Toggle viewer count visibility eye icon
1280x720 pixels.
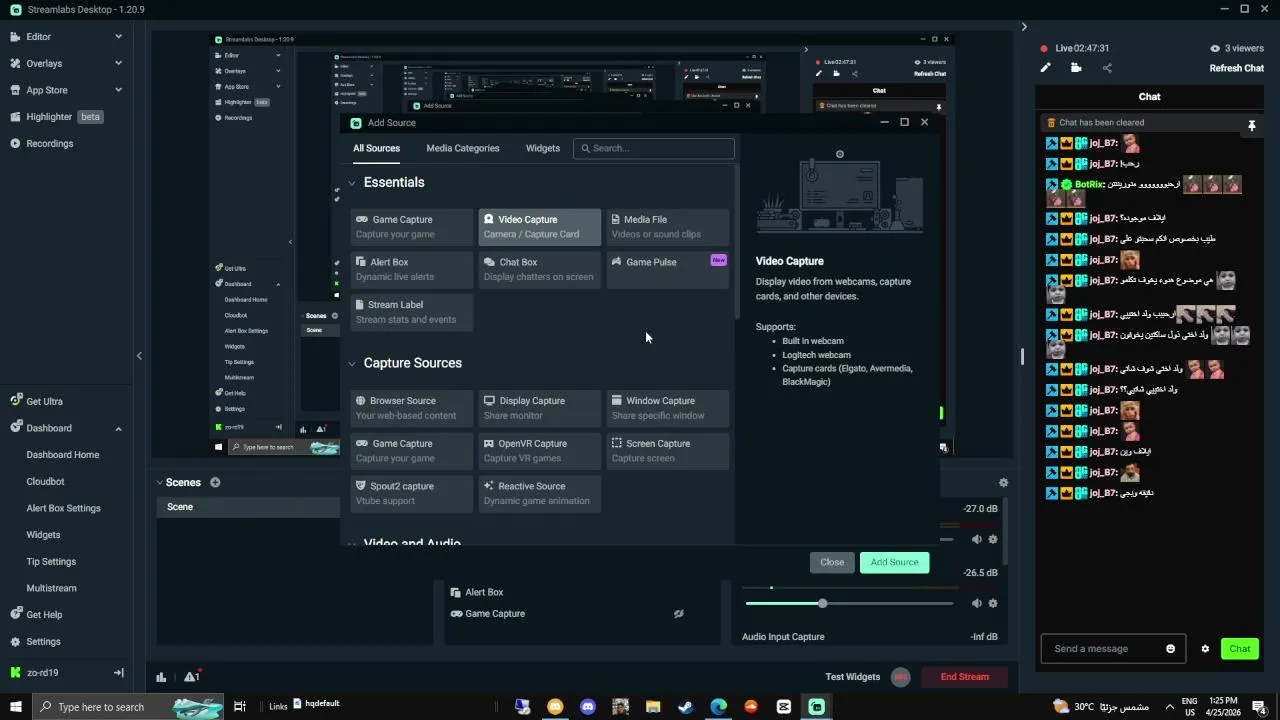(1215, 48)
